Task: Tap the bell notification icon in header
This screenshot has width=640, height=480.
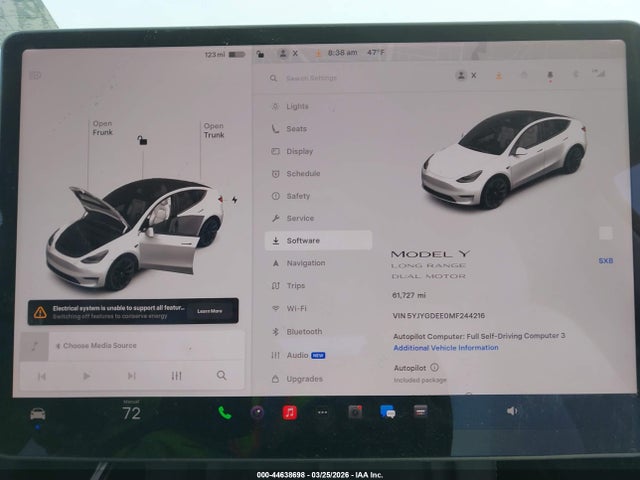Action: pos(524,75)
